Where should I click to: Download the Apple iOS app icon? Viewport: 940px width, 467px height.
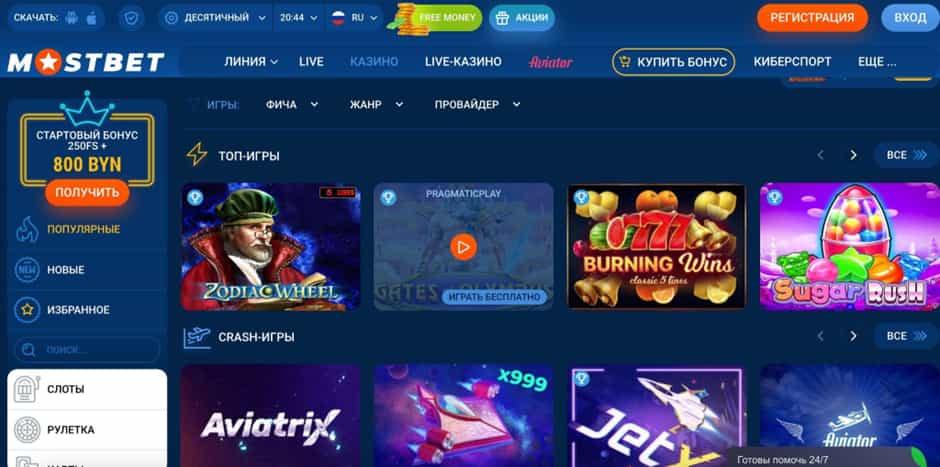click(92, 18)
